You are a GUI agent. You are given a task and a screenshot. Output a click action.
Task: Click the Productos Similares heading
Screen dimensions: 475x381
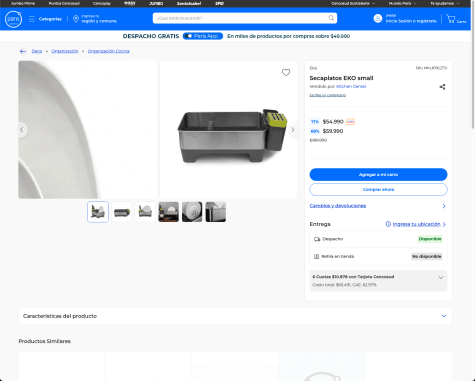[45, 341]
